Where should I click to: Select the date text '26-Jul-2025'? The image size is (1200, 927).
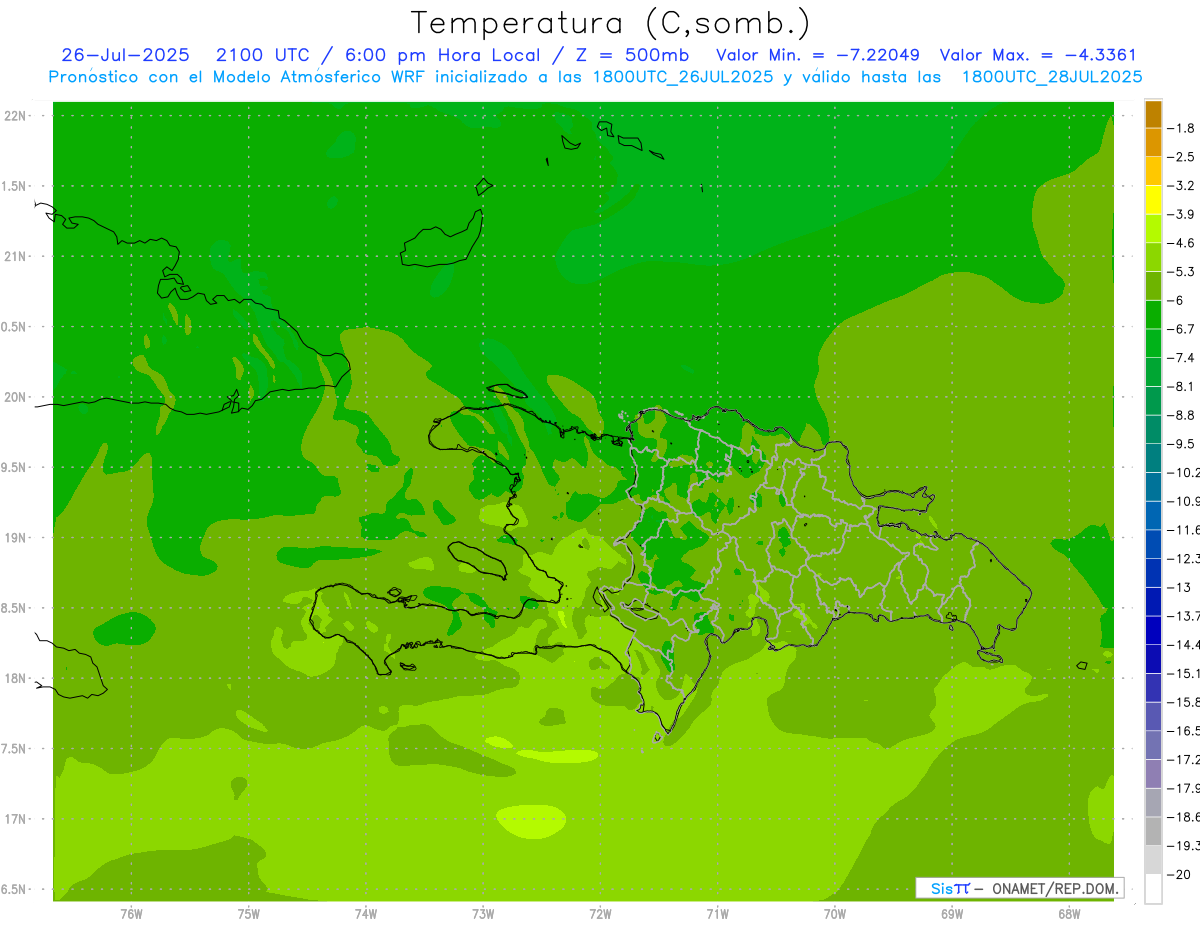click(125, 55)
